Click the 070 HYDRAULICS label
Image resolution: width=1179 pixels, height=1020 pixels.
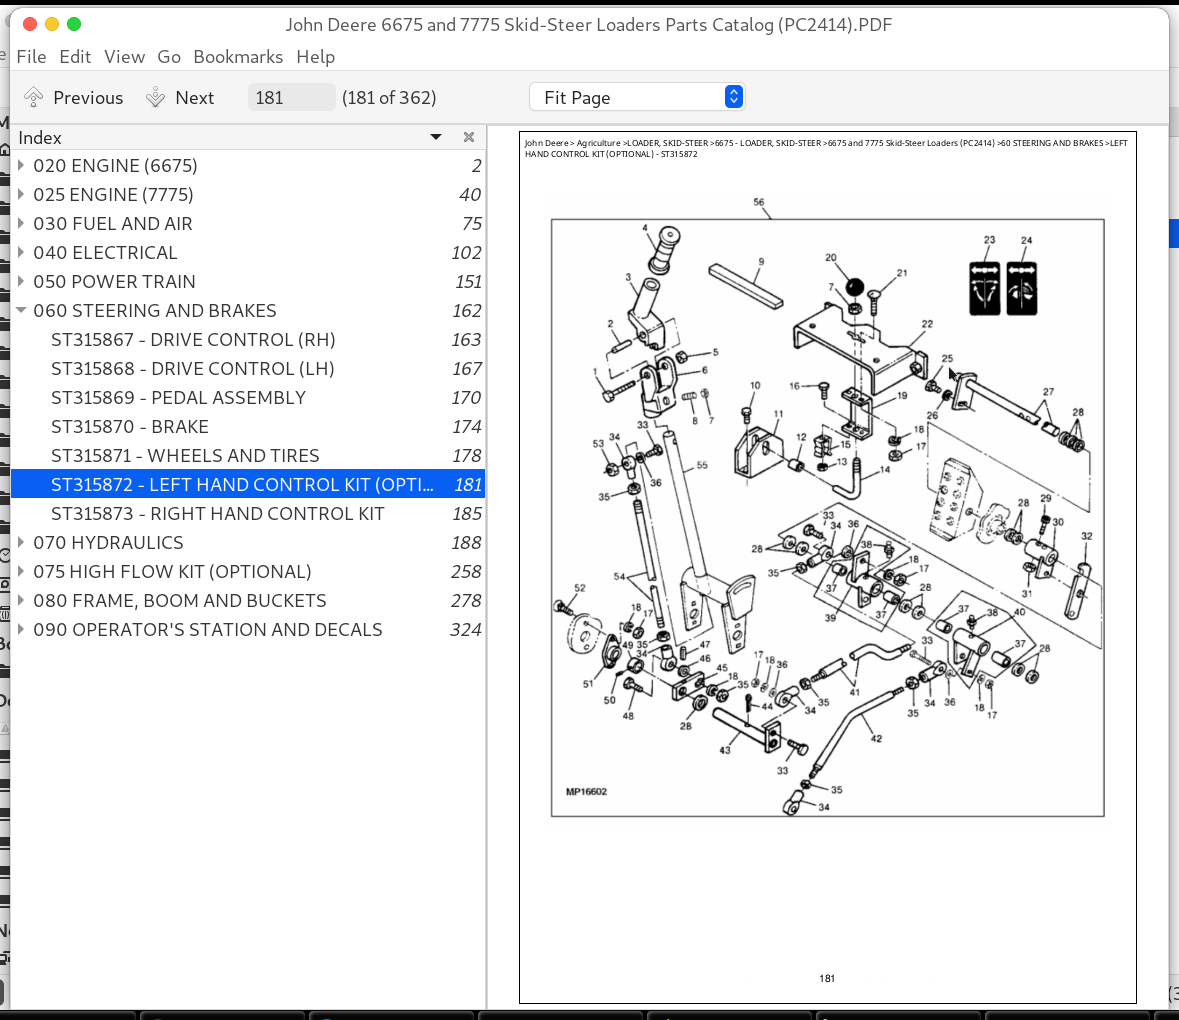pyautogui.click(x=108, y=543)
